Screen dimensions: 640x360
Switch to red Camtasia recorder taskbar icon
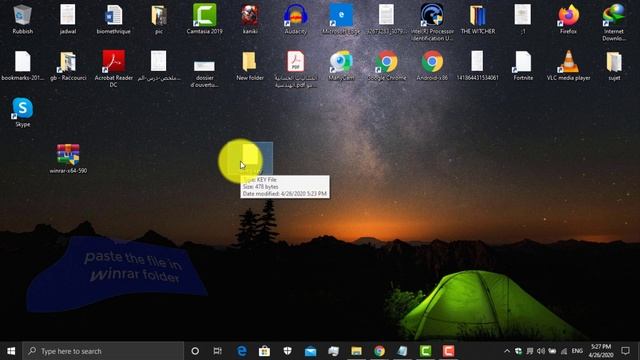tap(448, 351)
